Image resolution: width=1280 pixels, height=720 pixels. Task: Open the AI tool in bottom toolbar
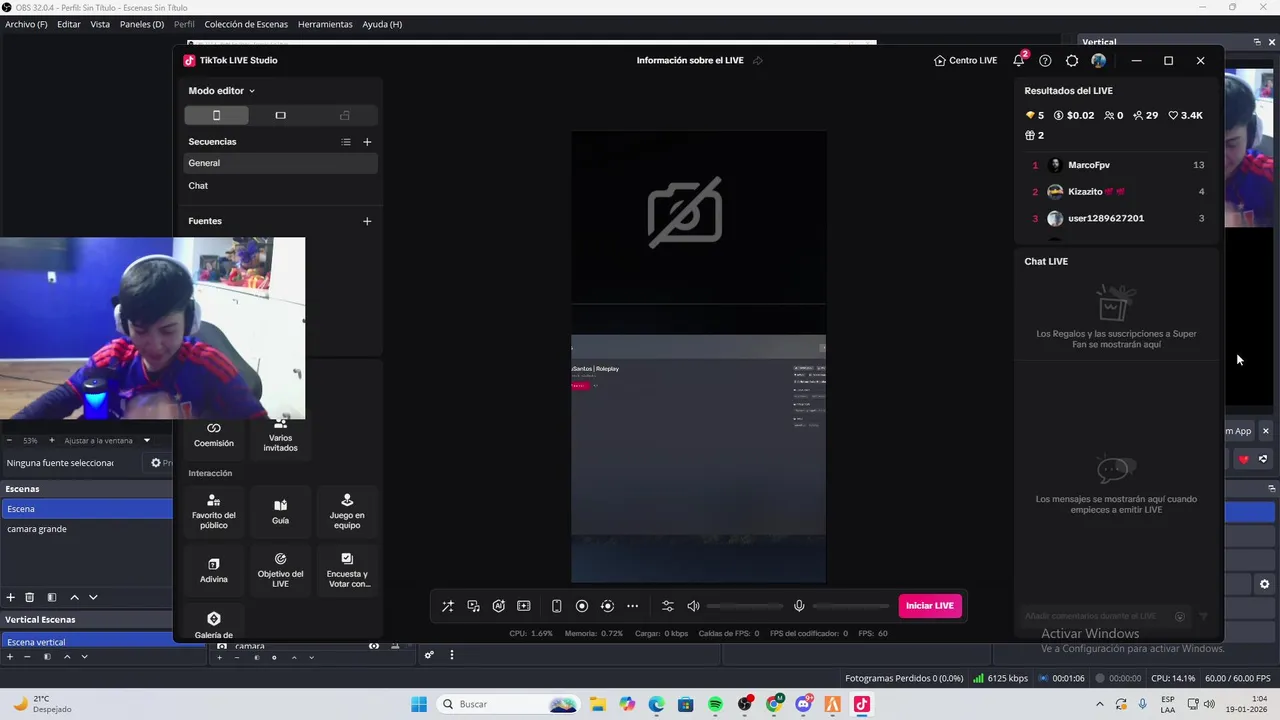pos(498,606)
